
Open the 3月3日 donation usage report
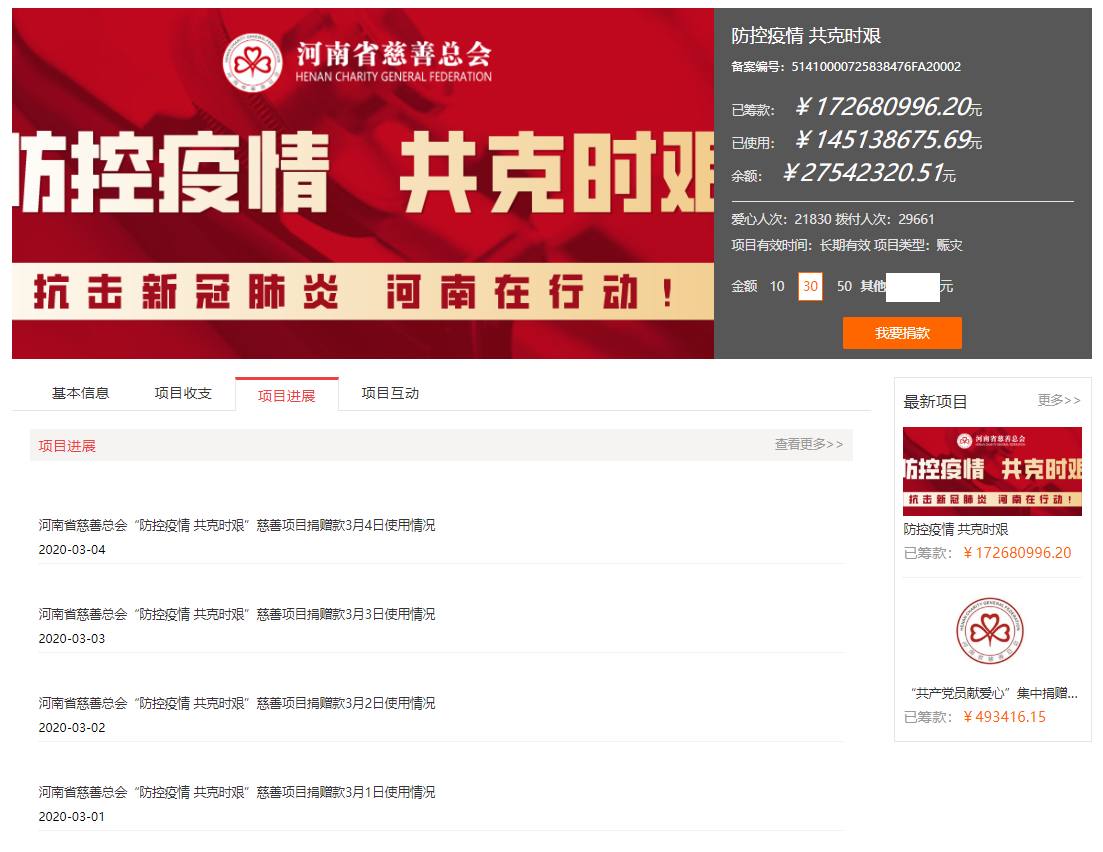tap(237, 614)
